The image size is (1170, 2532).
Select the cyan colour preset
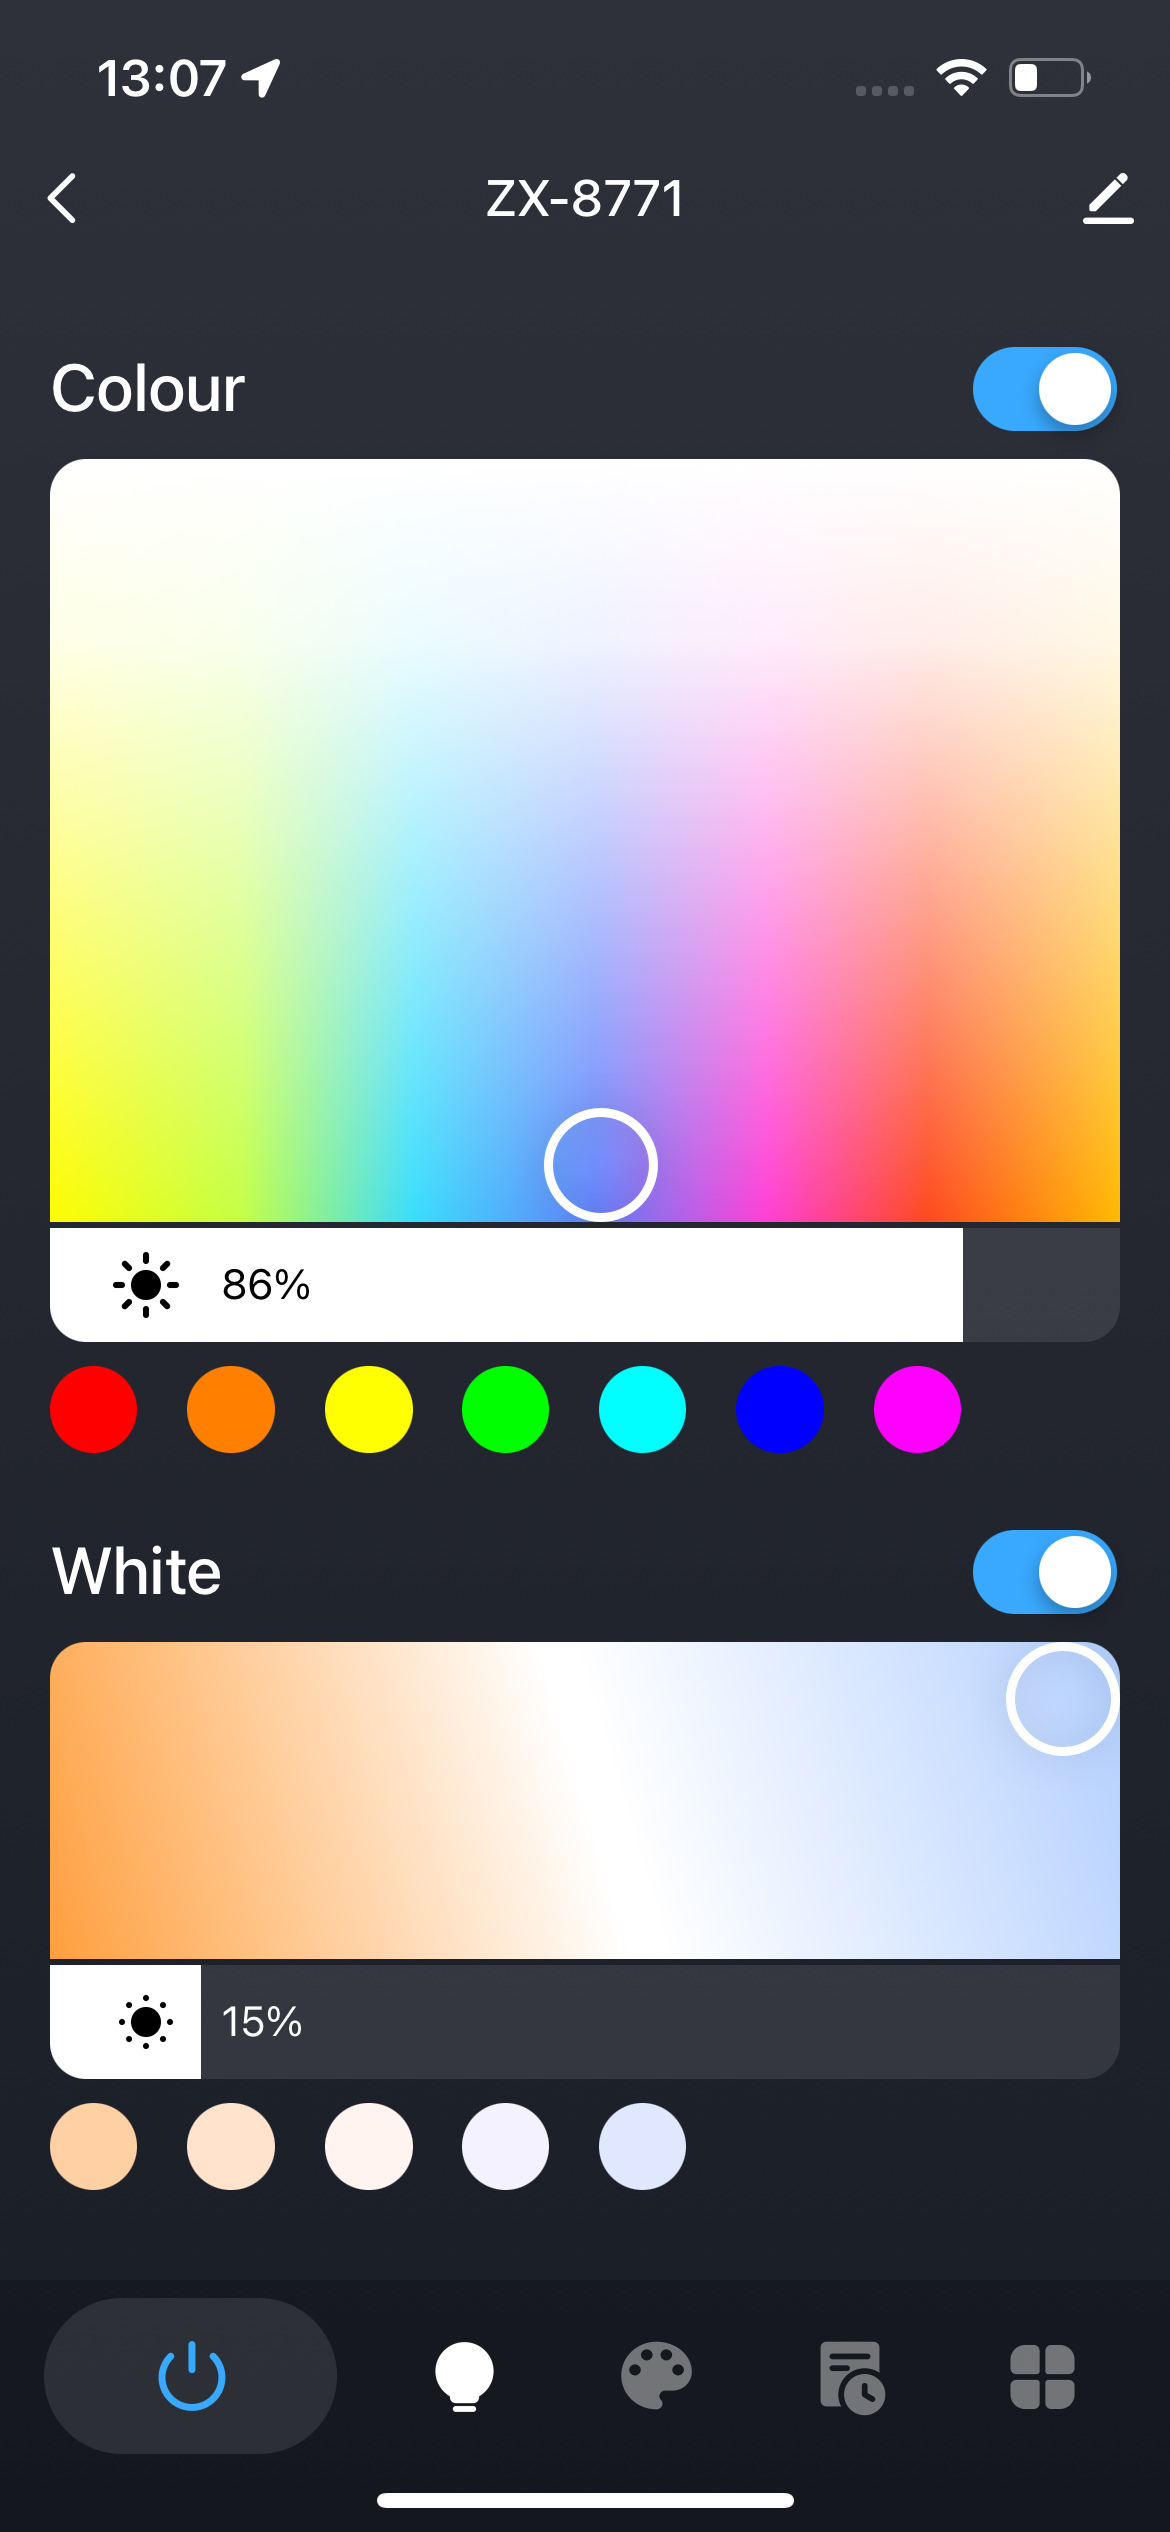(x=642, y=1409)
